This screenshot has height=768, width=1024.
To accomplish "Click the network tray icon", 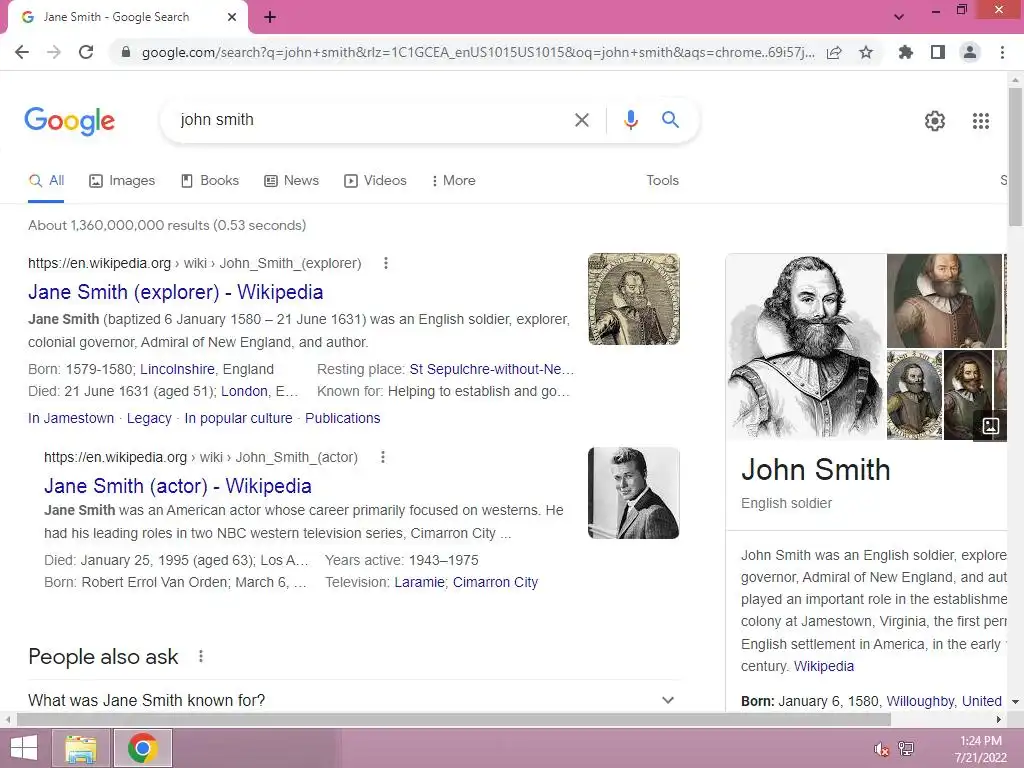I will point(906,749).
